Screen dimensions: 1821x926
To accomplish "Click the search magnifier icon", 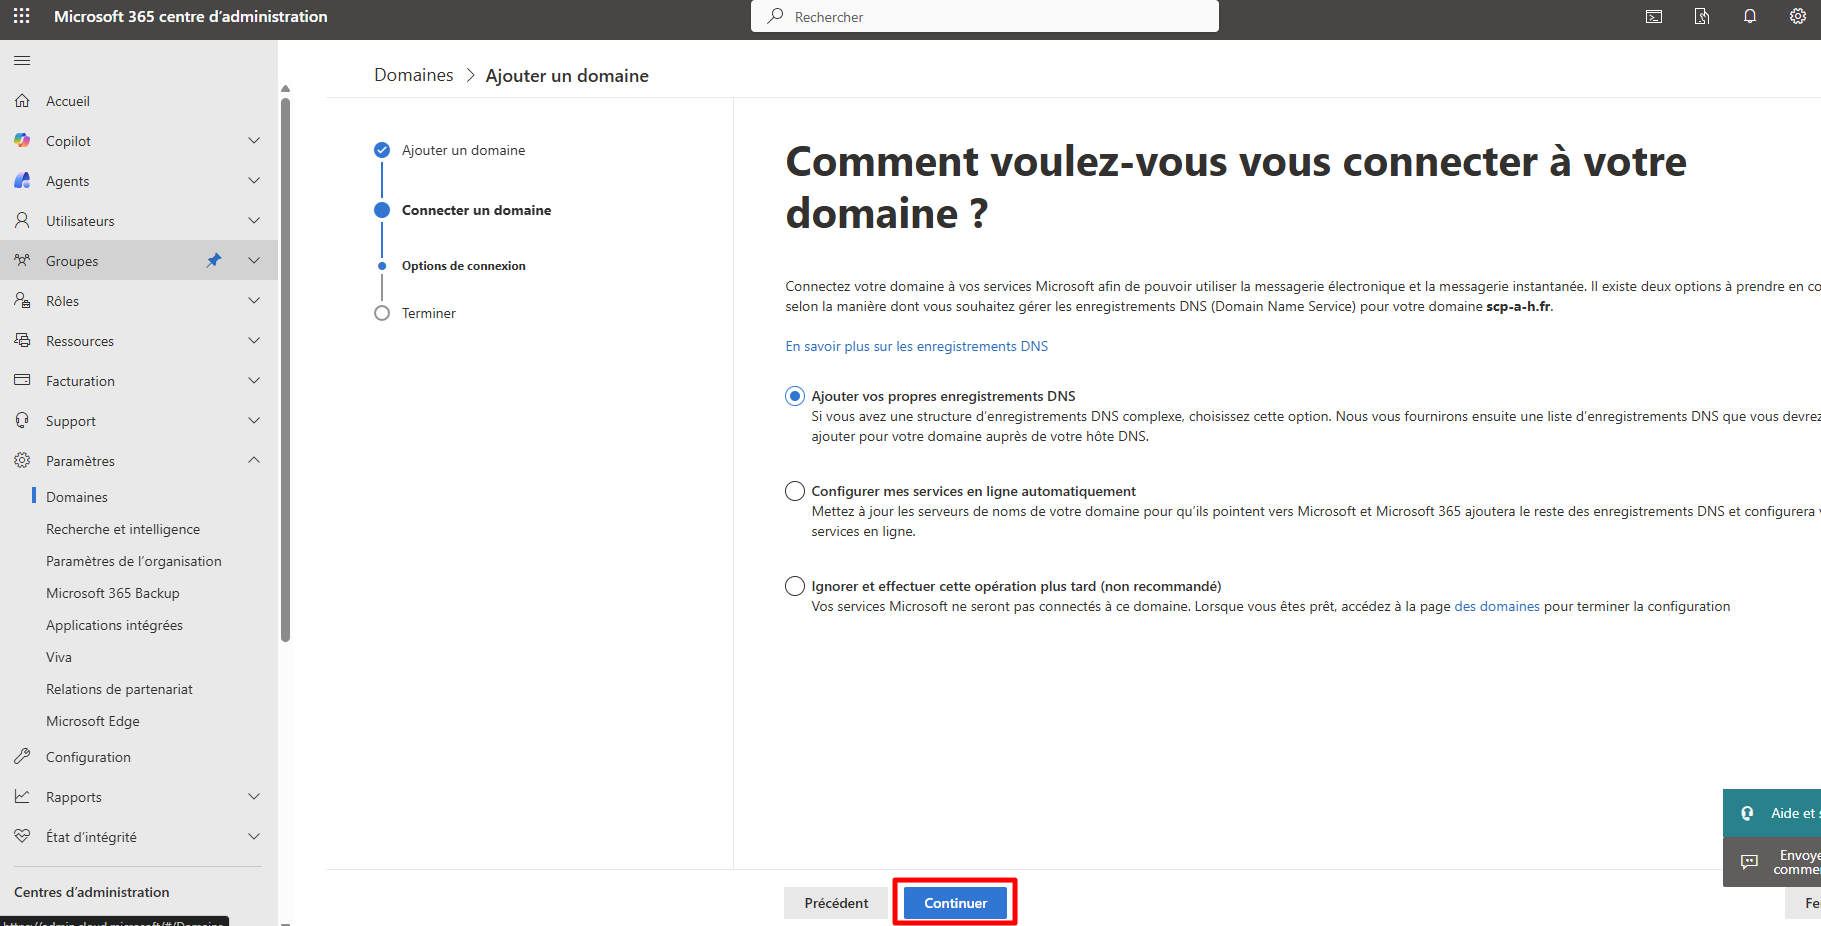I will click(x=775, y=16).
